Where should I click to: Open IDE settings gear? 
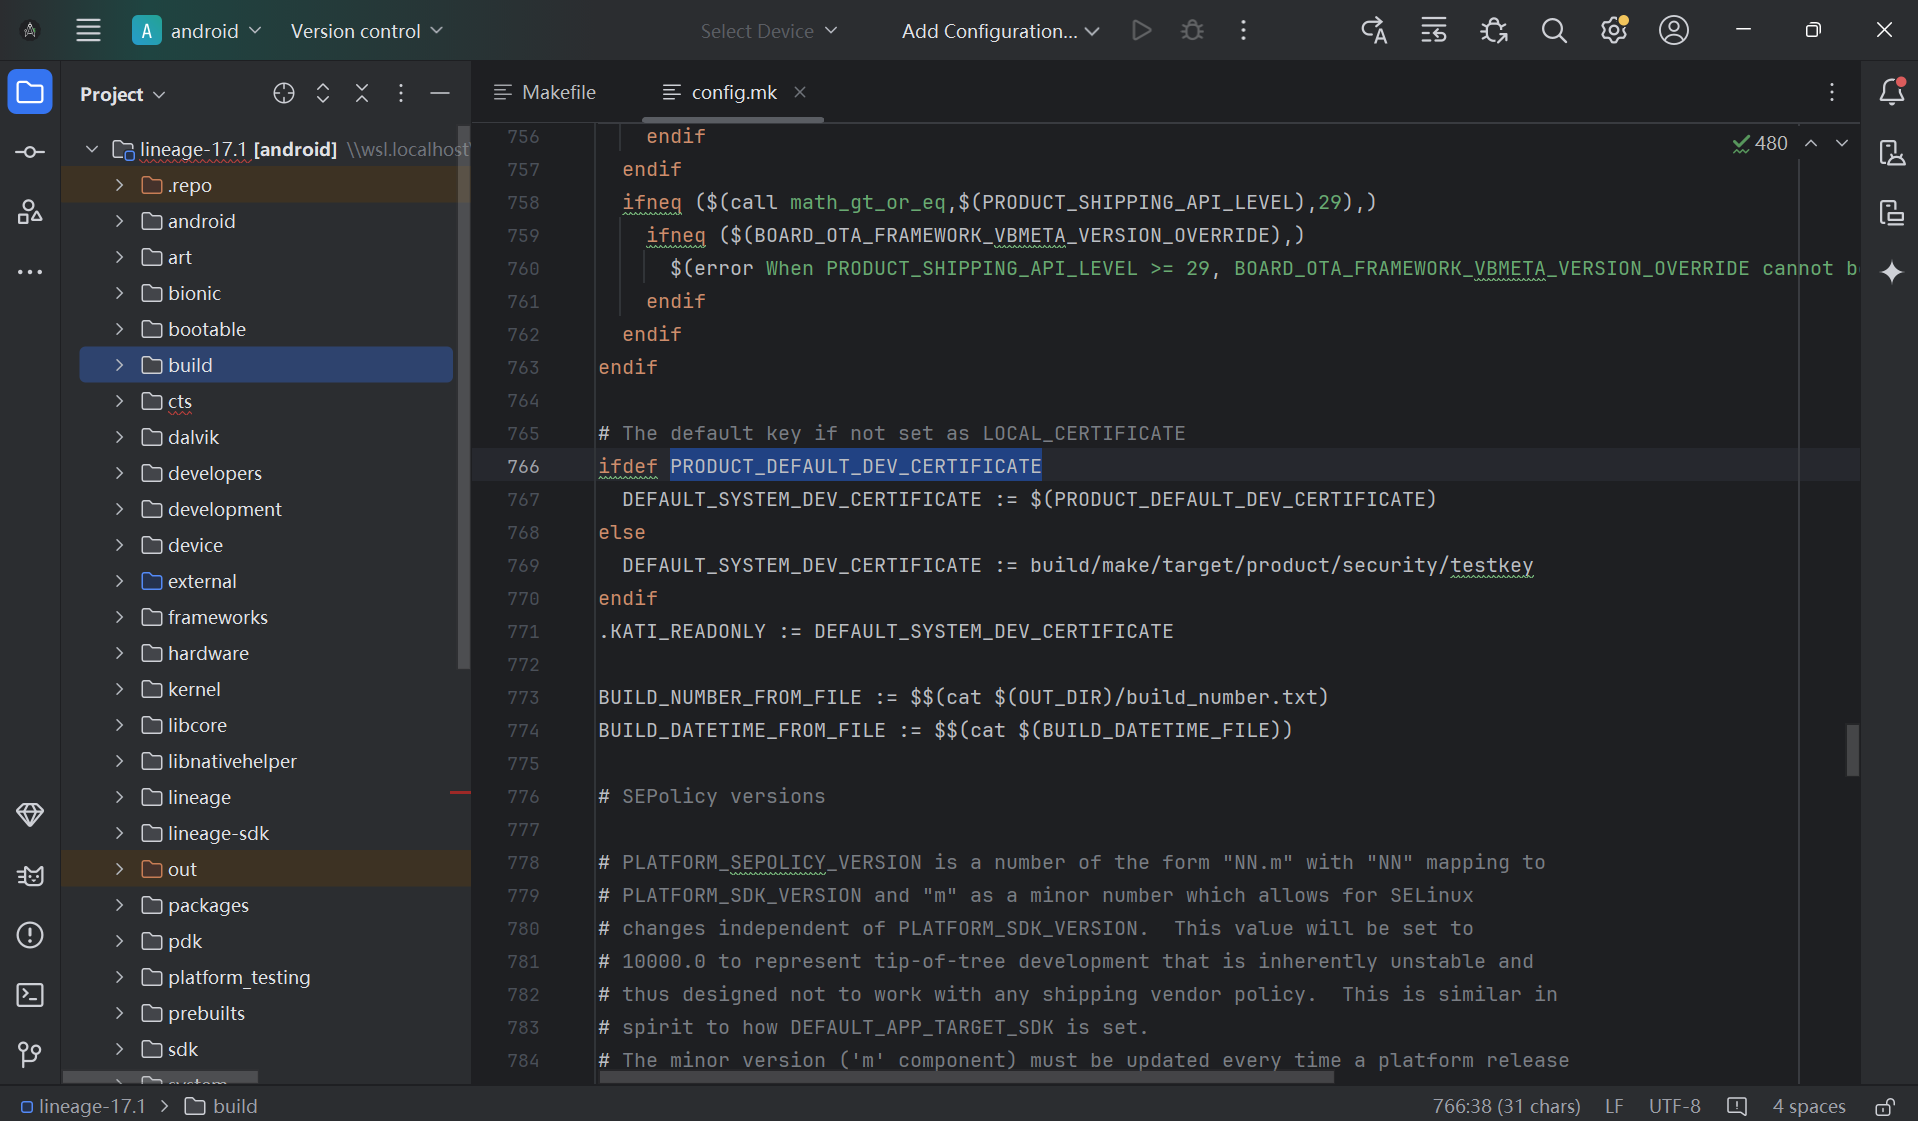[x=1614, y=31]
